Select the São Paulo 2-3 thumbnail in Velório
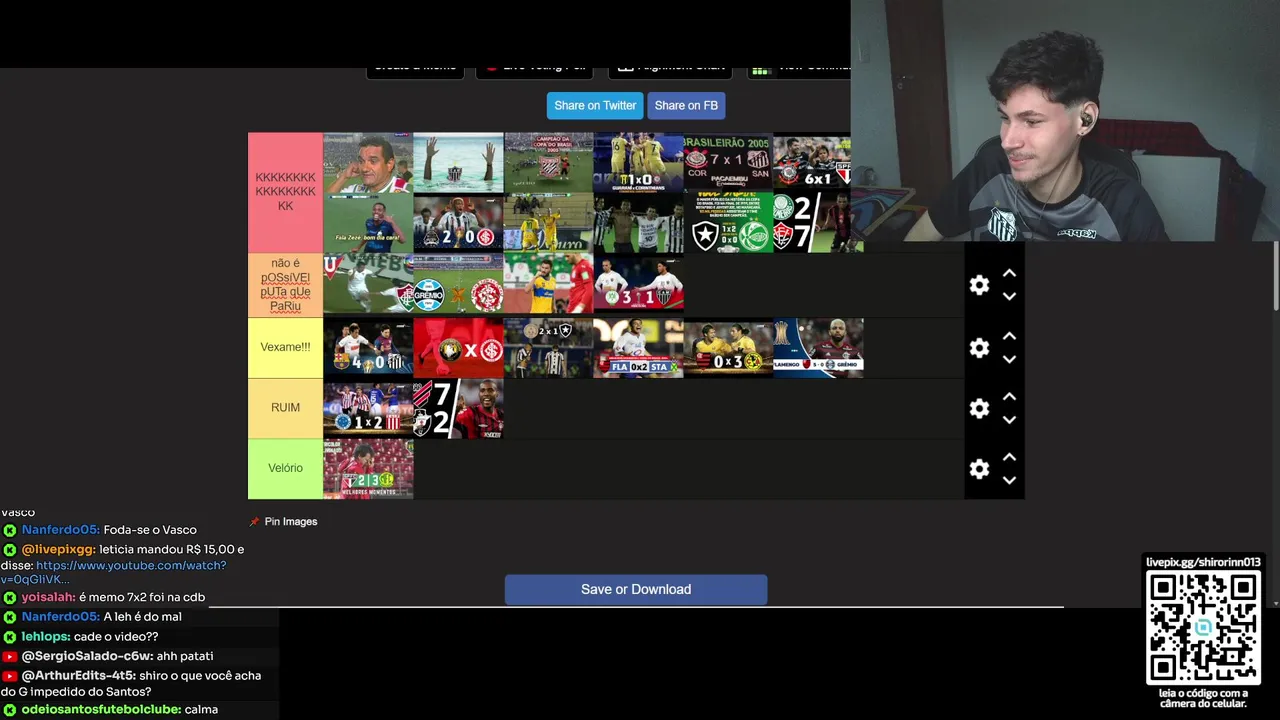The height and width of the screenshot is (720, 1280). point(368,469)
